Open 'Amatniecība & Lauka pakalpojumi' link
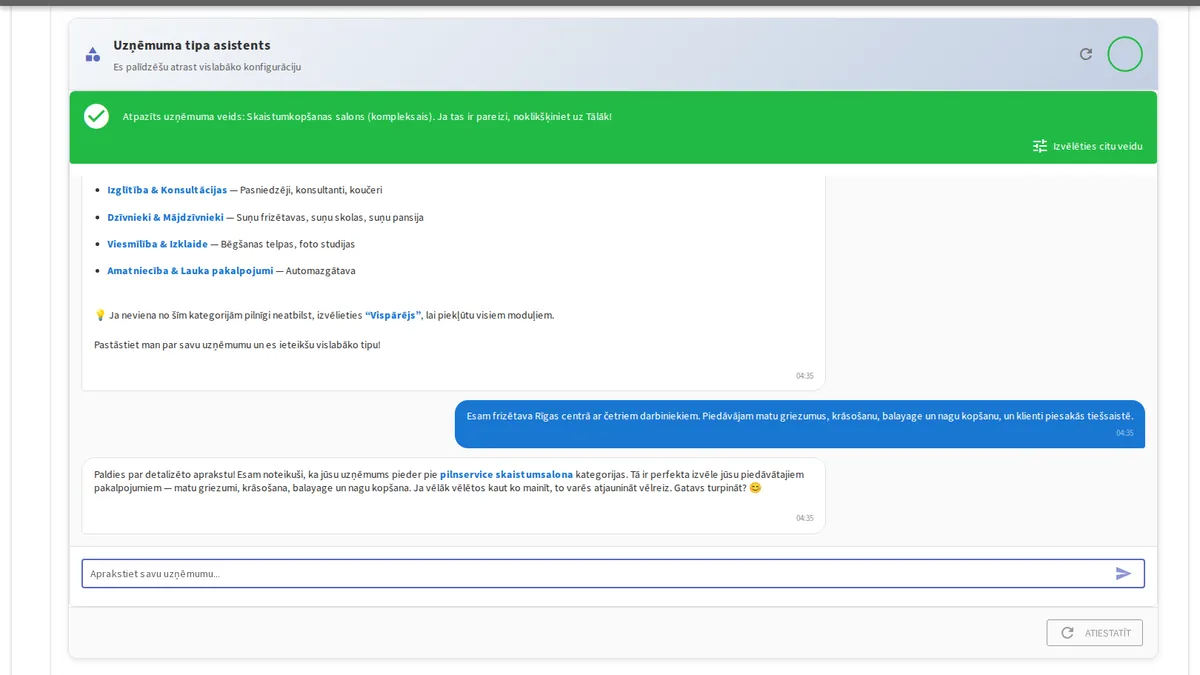This screenshot has width=1200, height=675. tap(190, 271)
